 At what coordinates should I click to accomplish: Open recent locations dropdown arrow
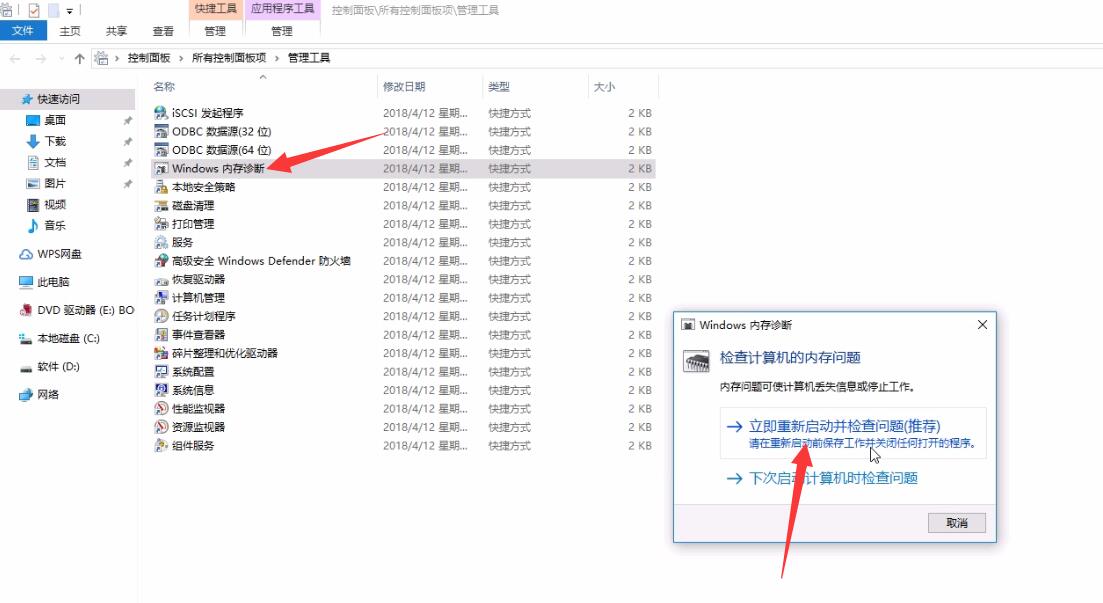tap(61, 58)
